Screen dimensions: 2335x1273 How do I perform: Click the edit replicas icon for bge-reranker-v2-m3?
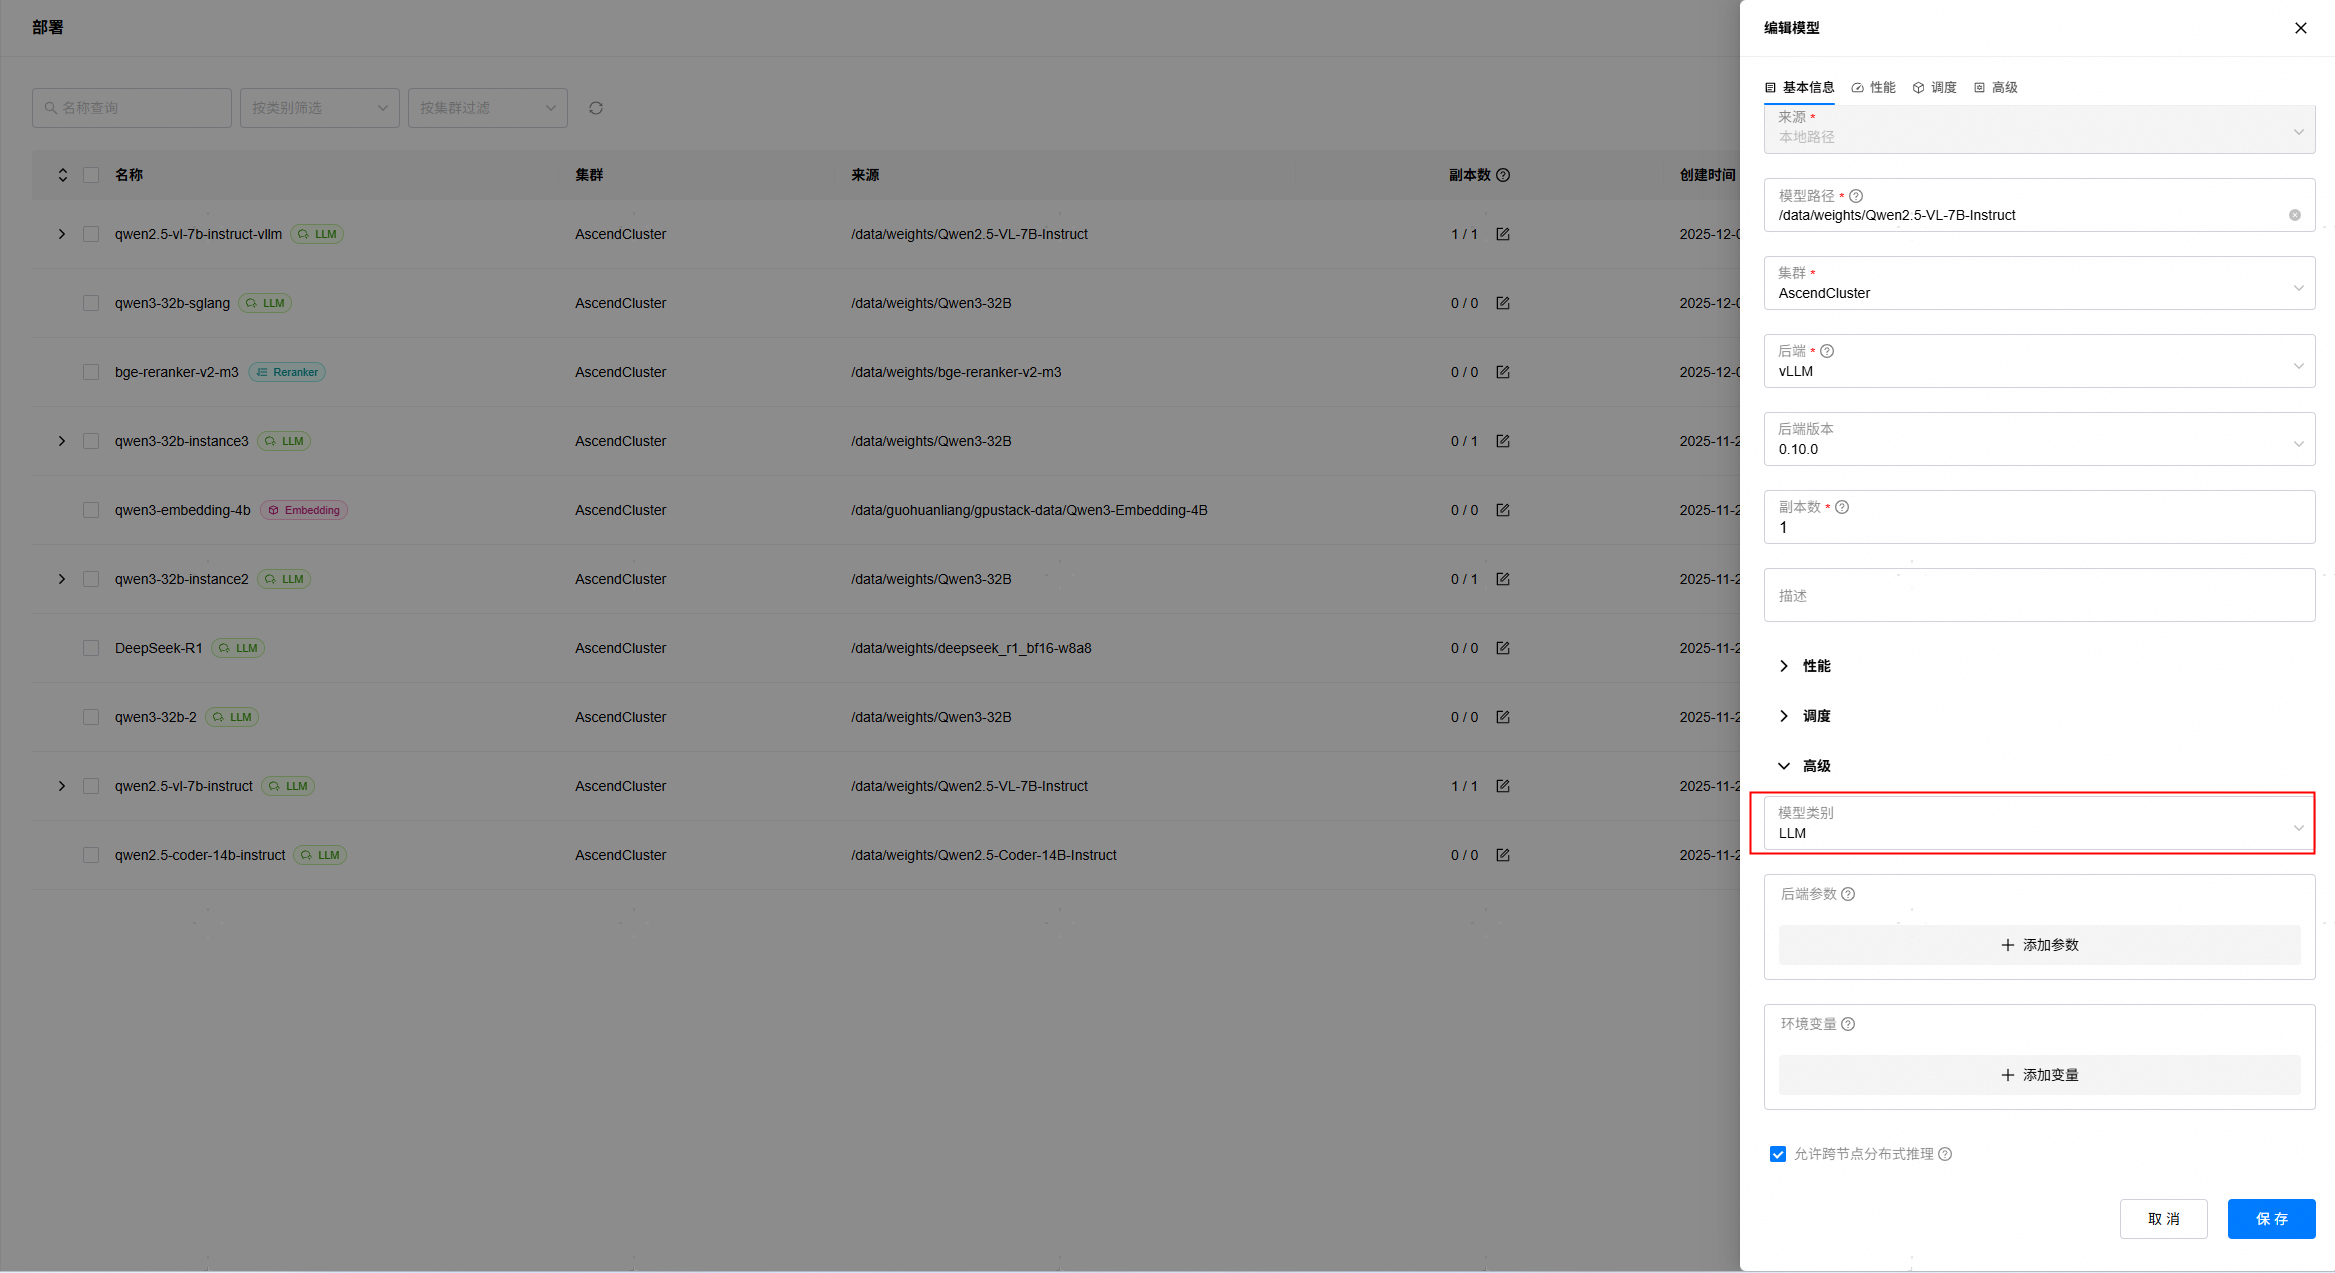(x=1502, y=372)
